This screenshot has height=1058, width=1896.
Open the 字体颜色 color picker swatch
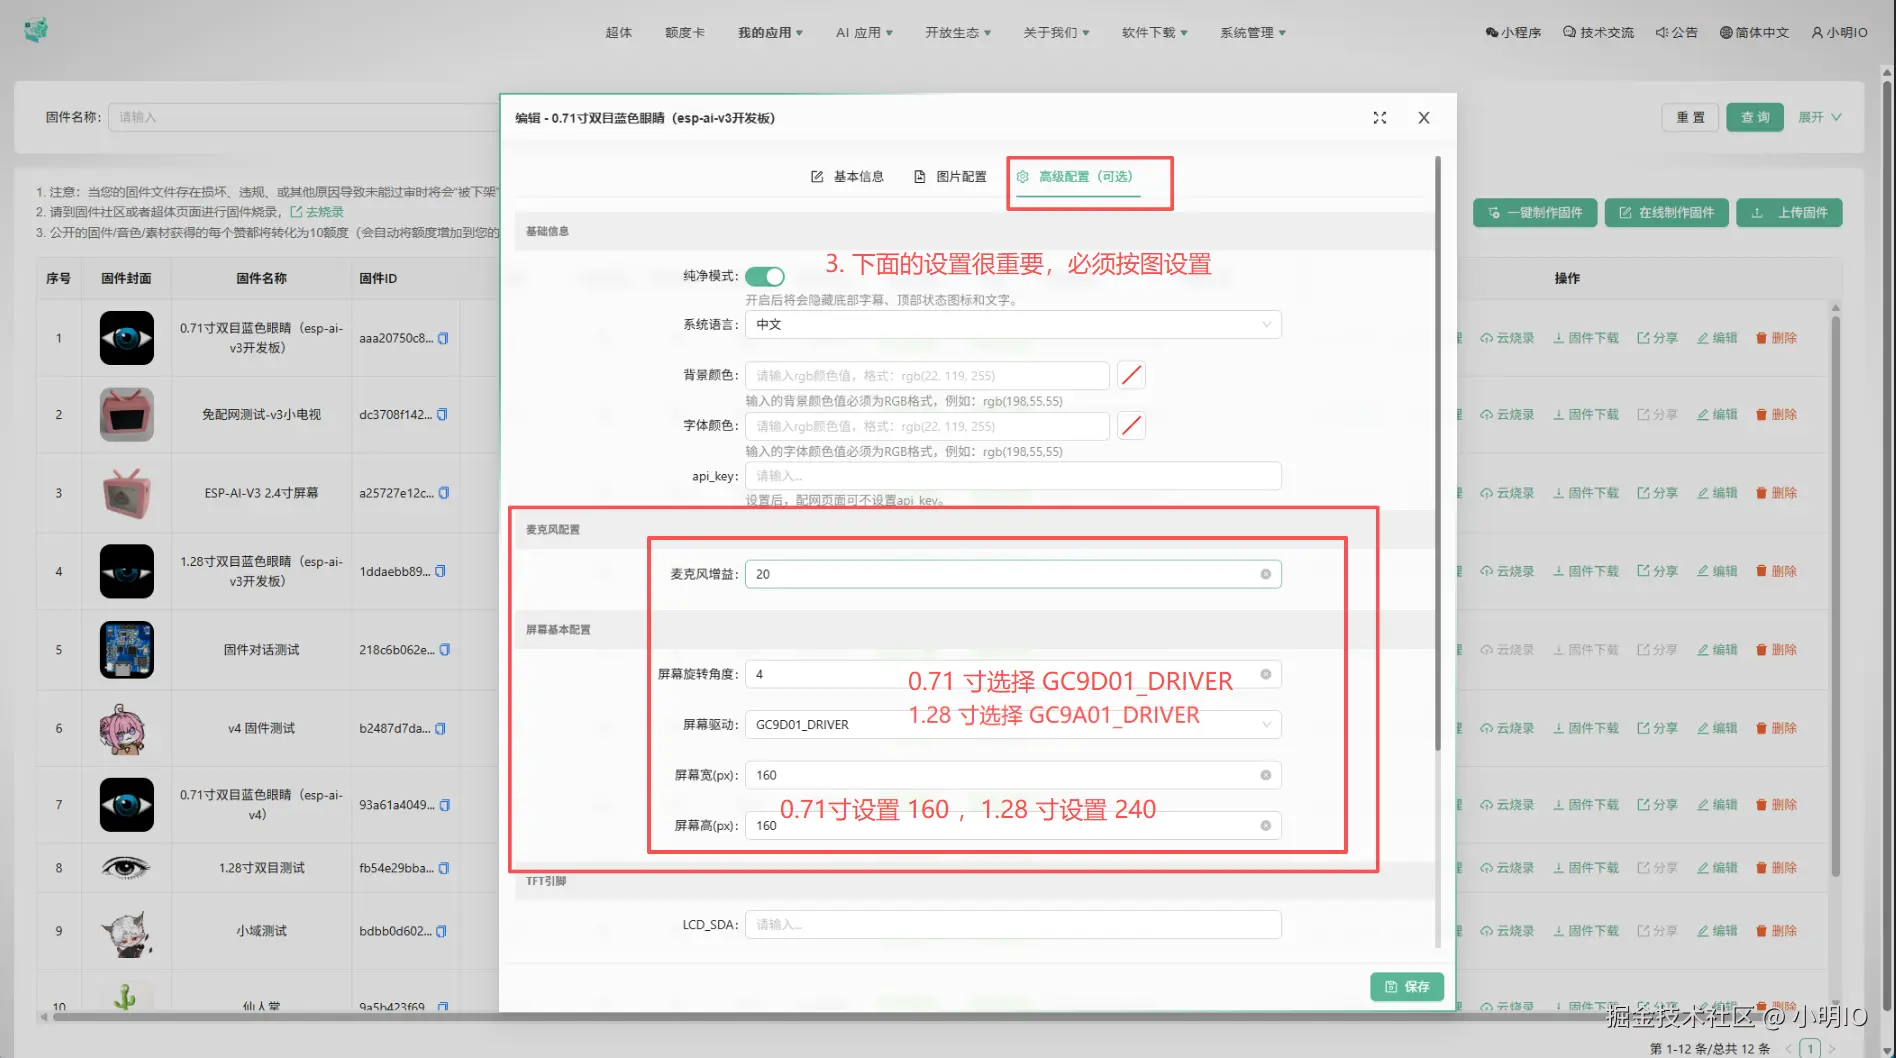[1131, 426]
